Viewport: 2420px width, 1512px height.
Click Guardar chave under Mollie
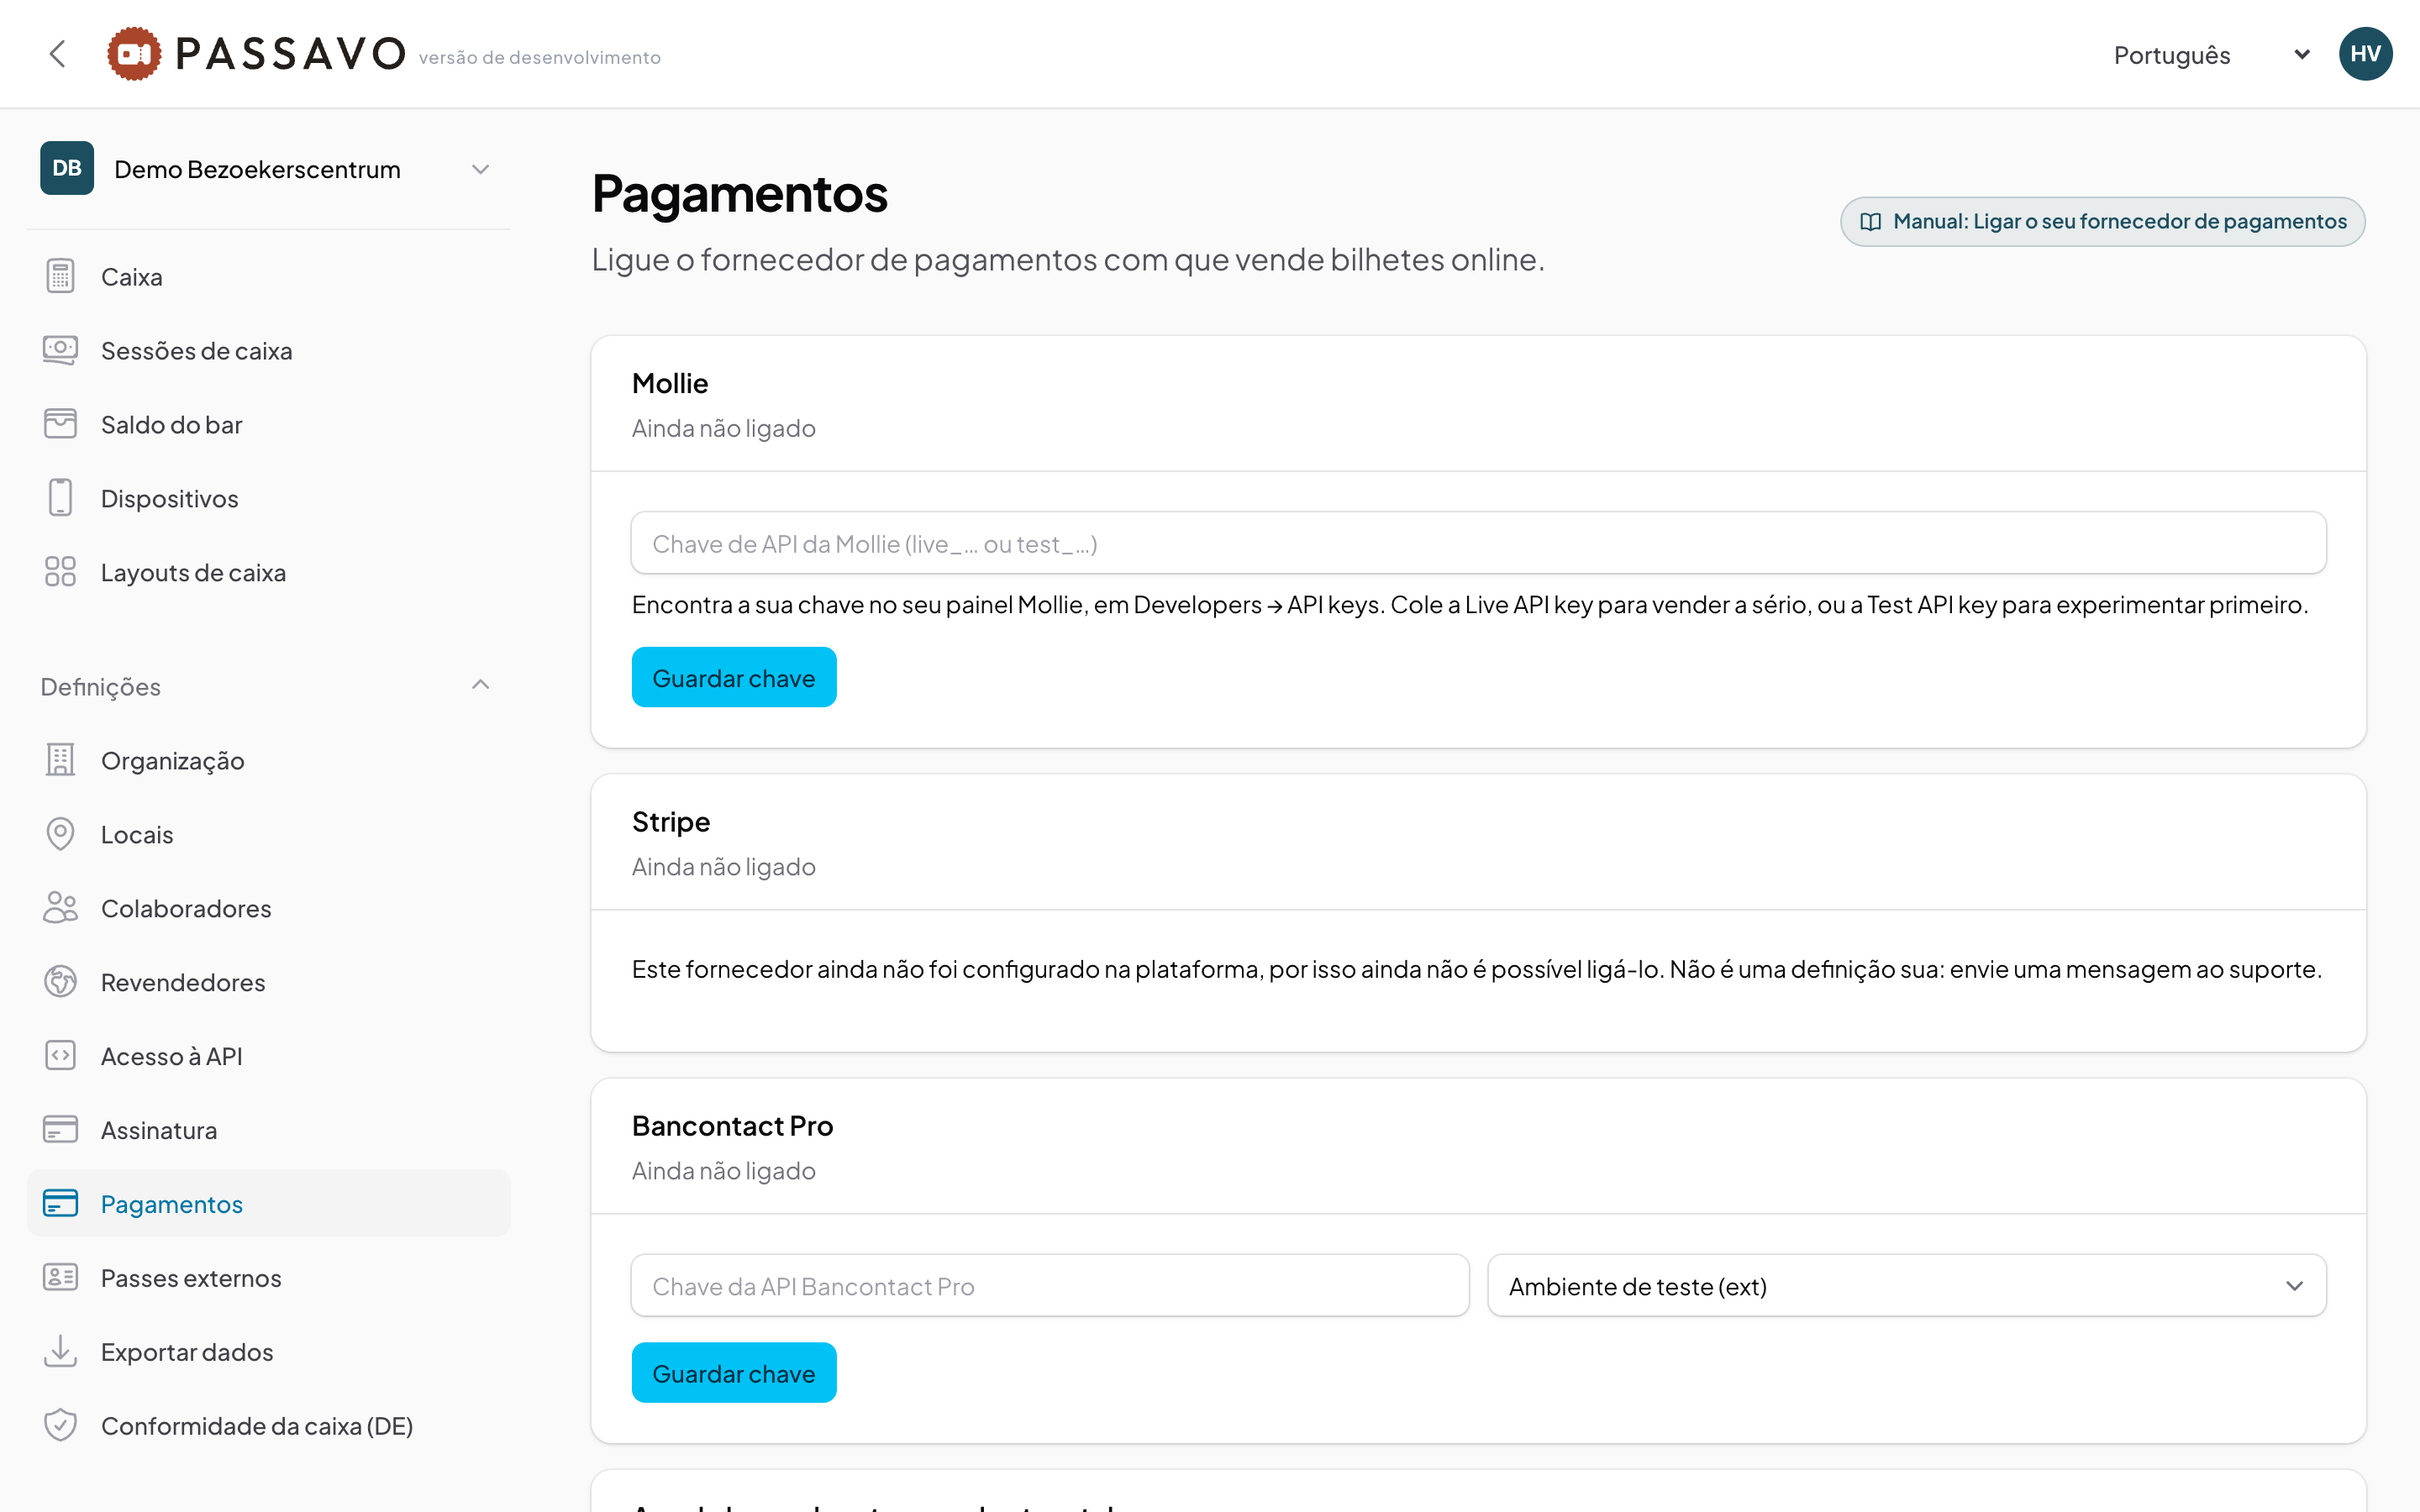734,678
